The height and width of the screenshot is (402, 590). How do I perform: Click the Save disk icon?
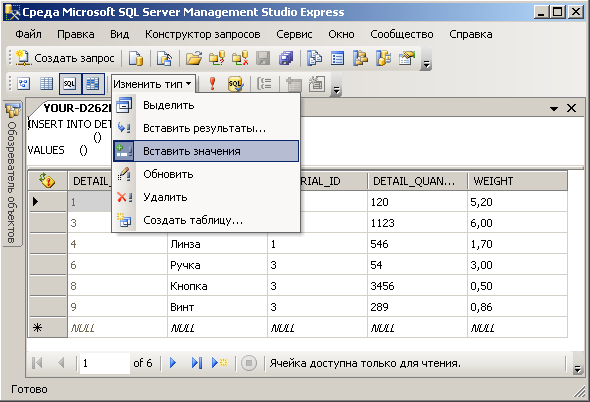tap(263, 58)
